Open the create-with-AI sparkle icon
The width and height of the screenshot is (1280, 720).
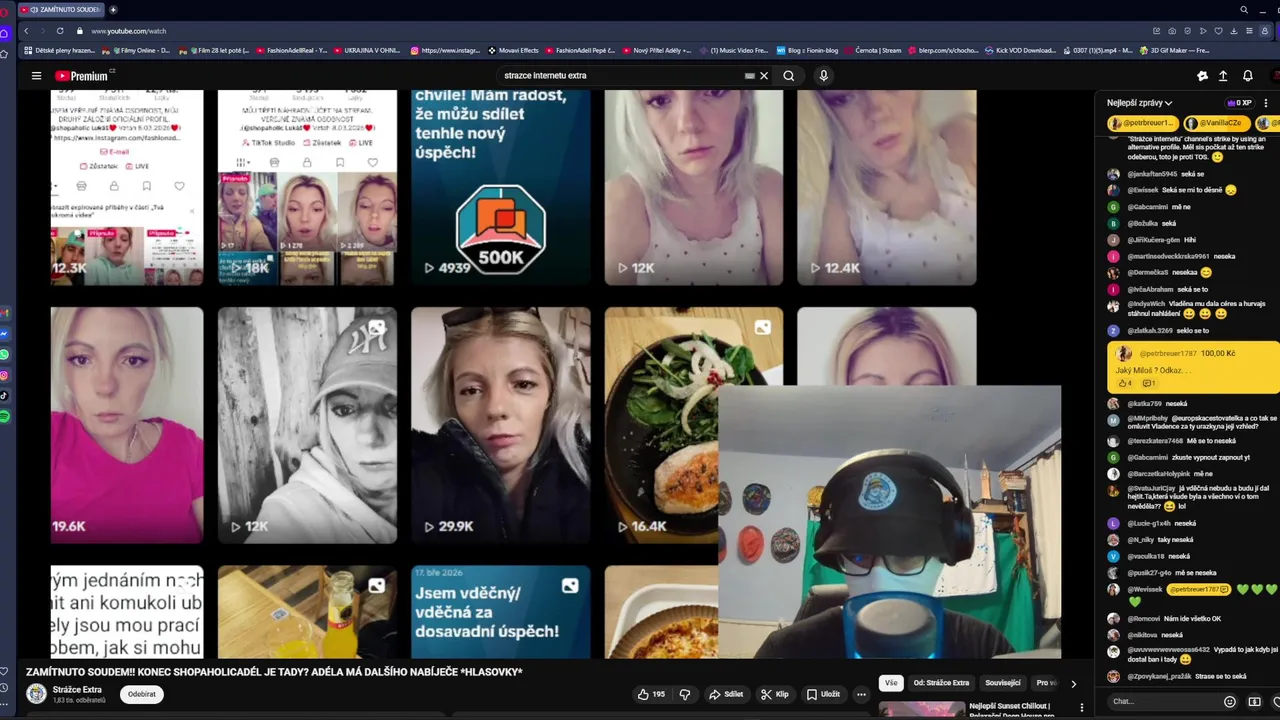pos(1202,76)
